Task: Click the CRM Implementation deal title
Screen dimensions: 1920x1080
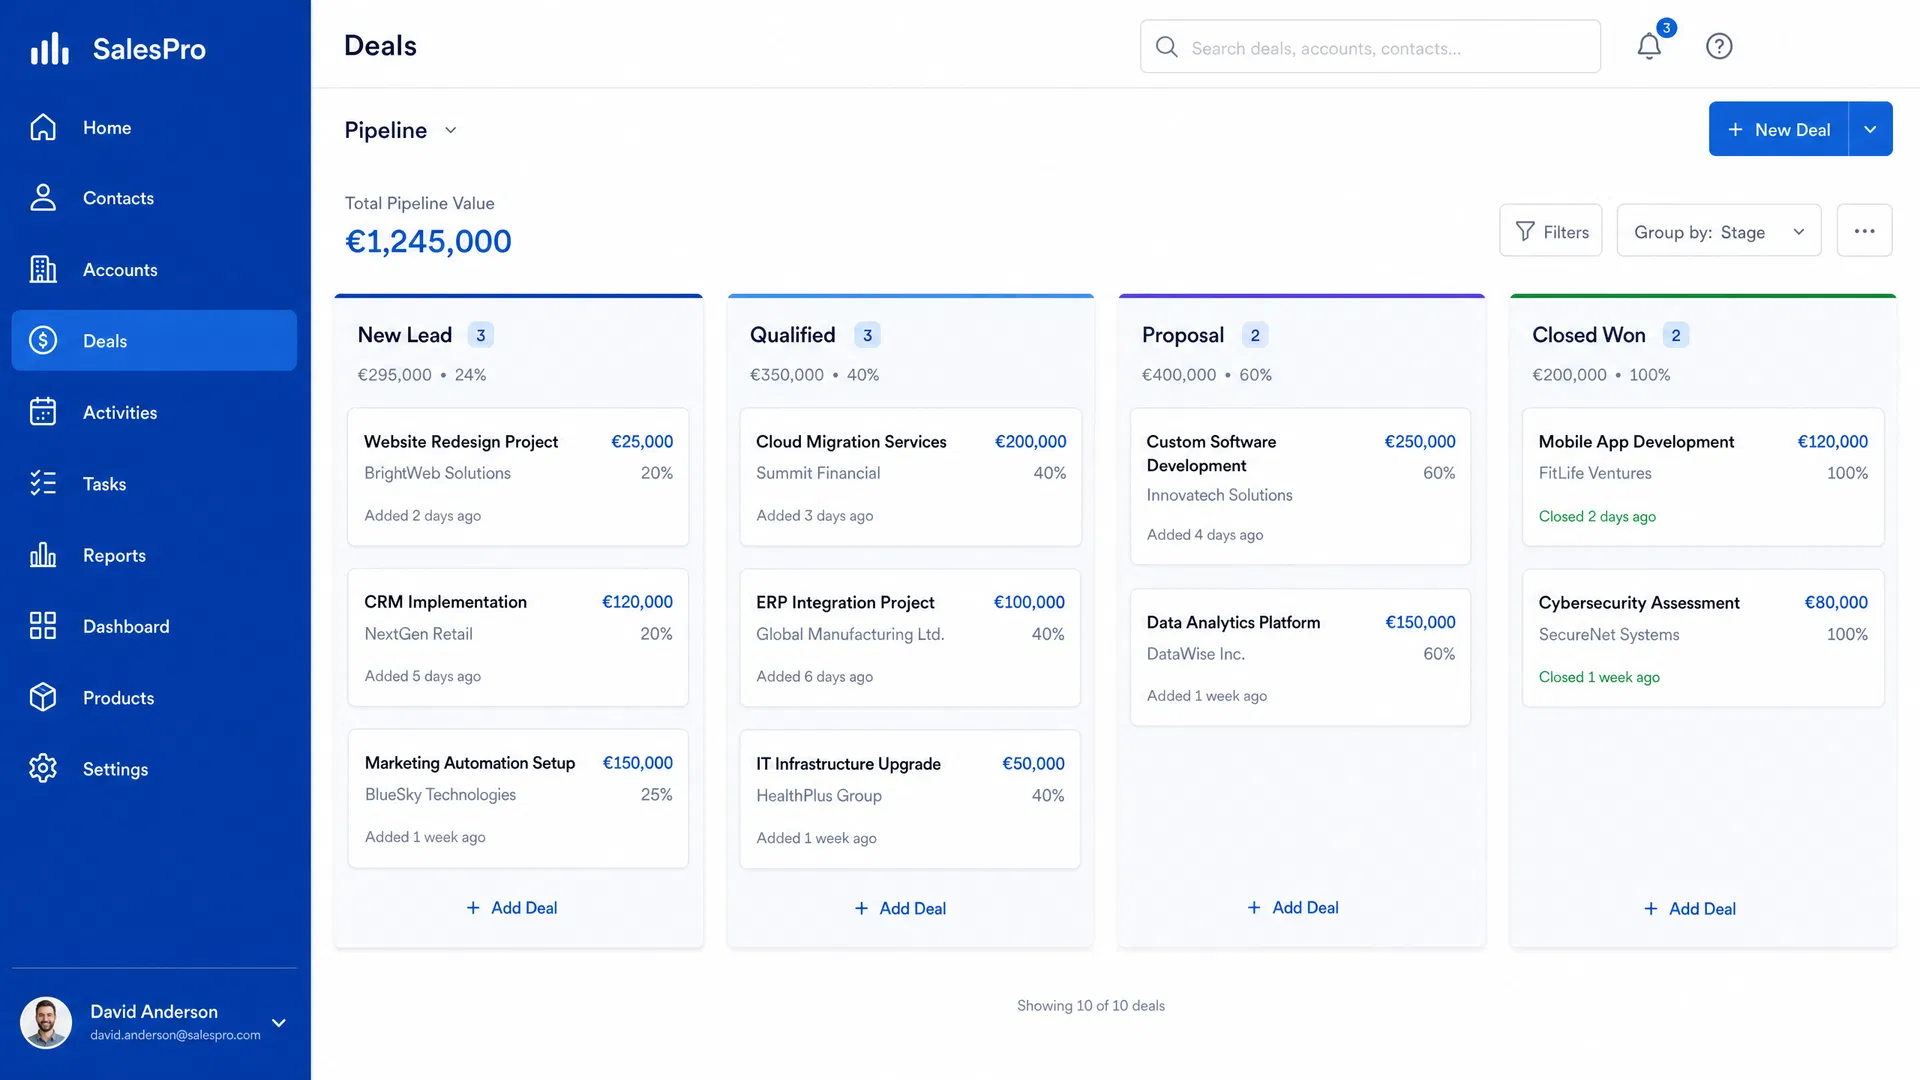Action: (445, 602)
